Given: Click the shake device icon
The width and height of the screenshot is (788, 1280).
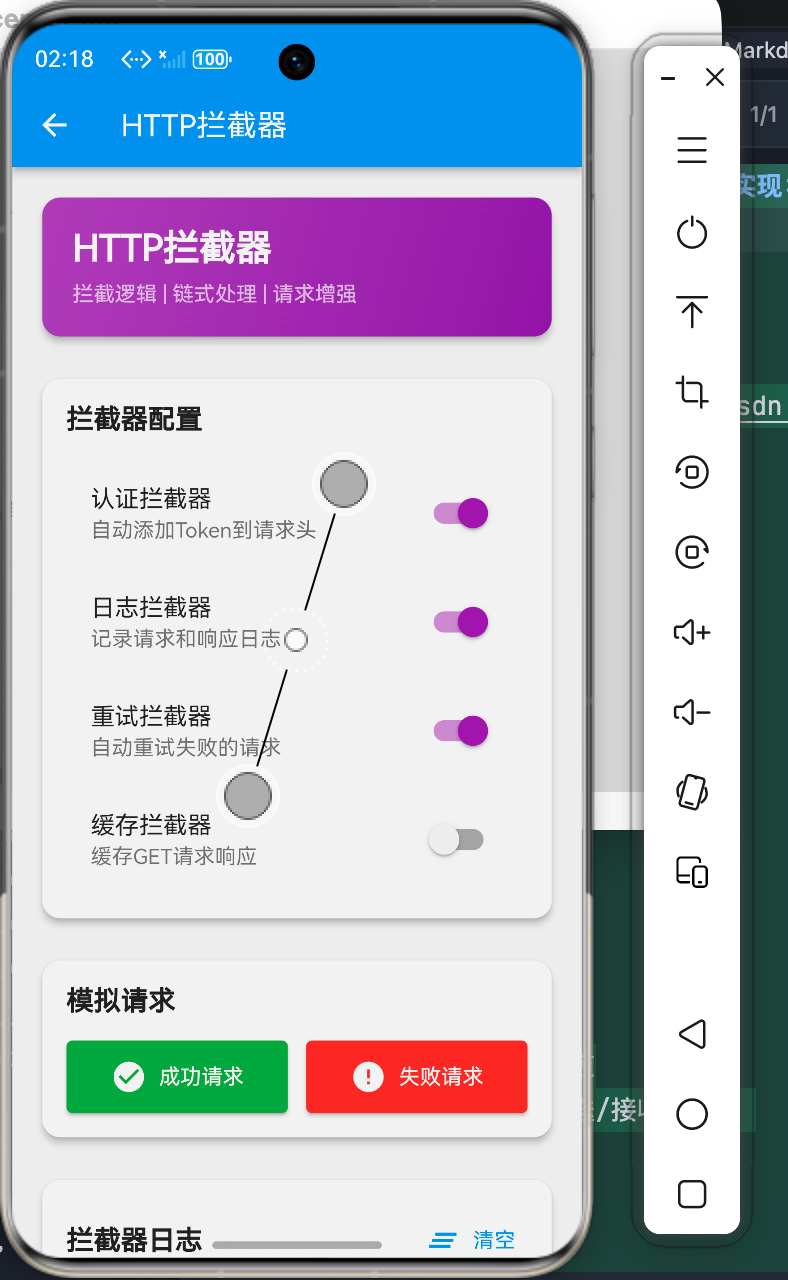Looking at the screenshot, I should click(x=692, y=792).
